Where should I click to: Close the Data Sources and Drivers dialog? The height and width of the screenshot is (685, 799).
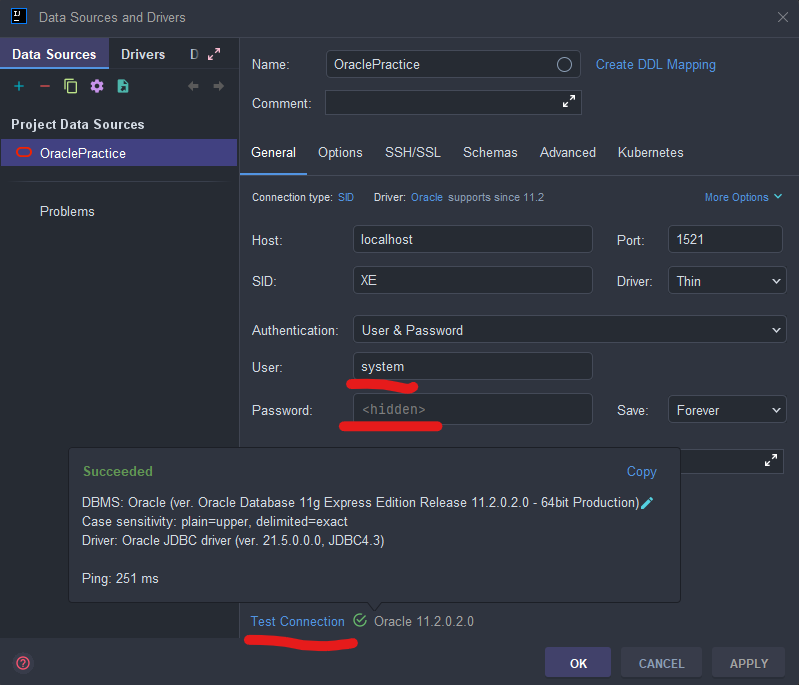click(x=783, y=17)
